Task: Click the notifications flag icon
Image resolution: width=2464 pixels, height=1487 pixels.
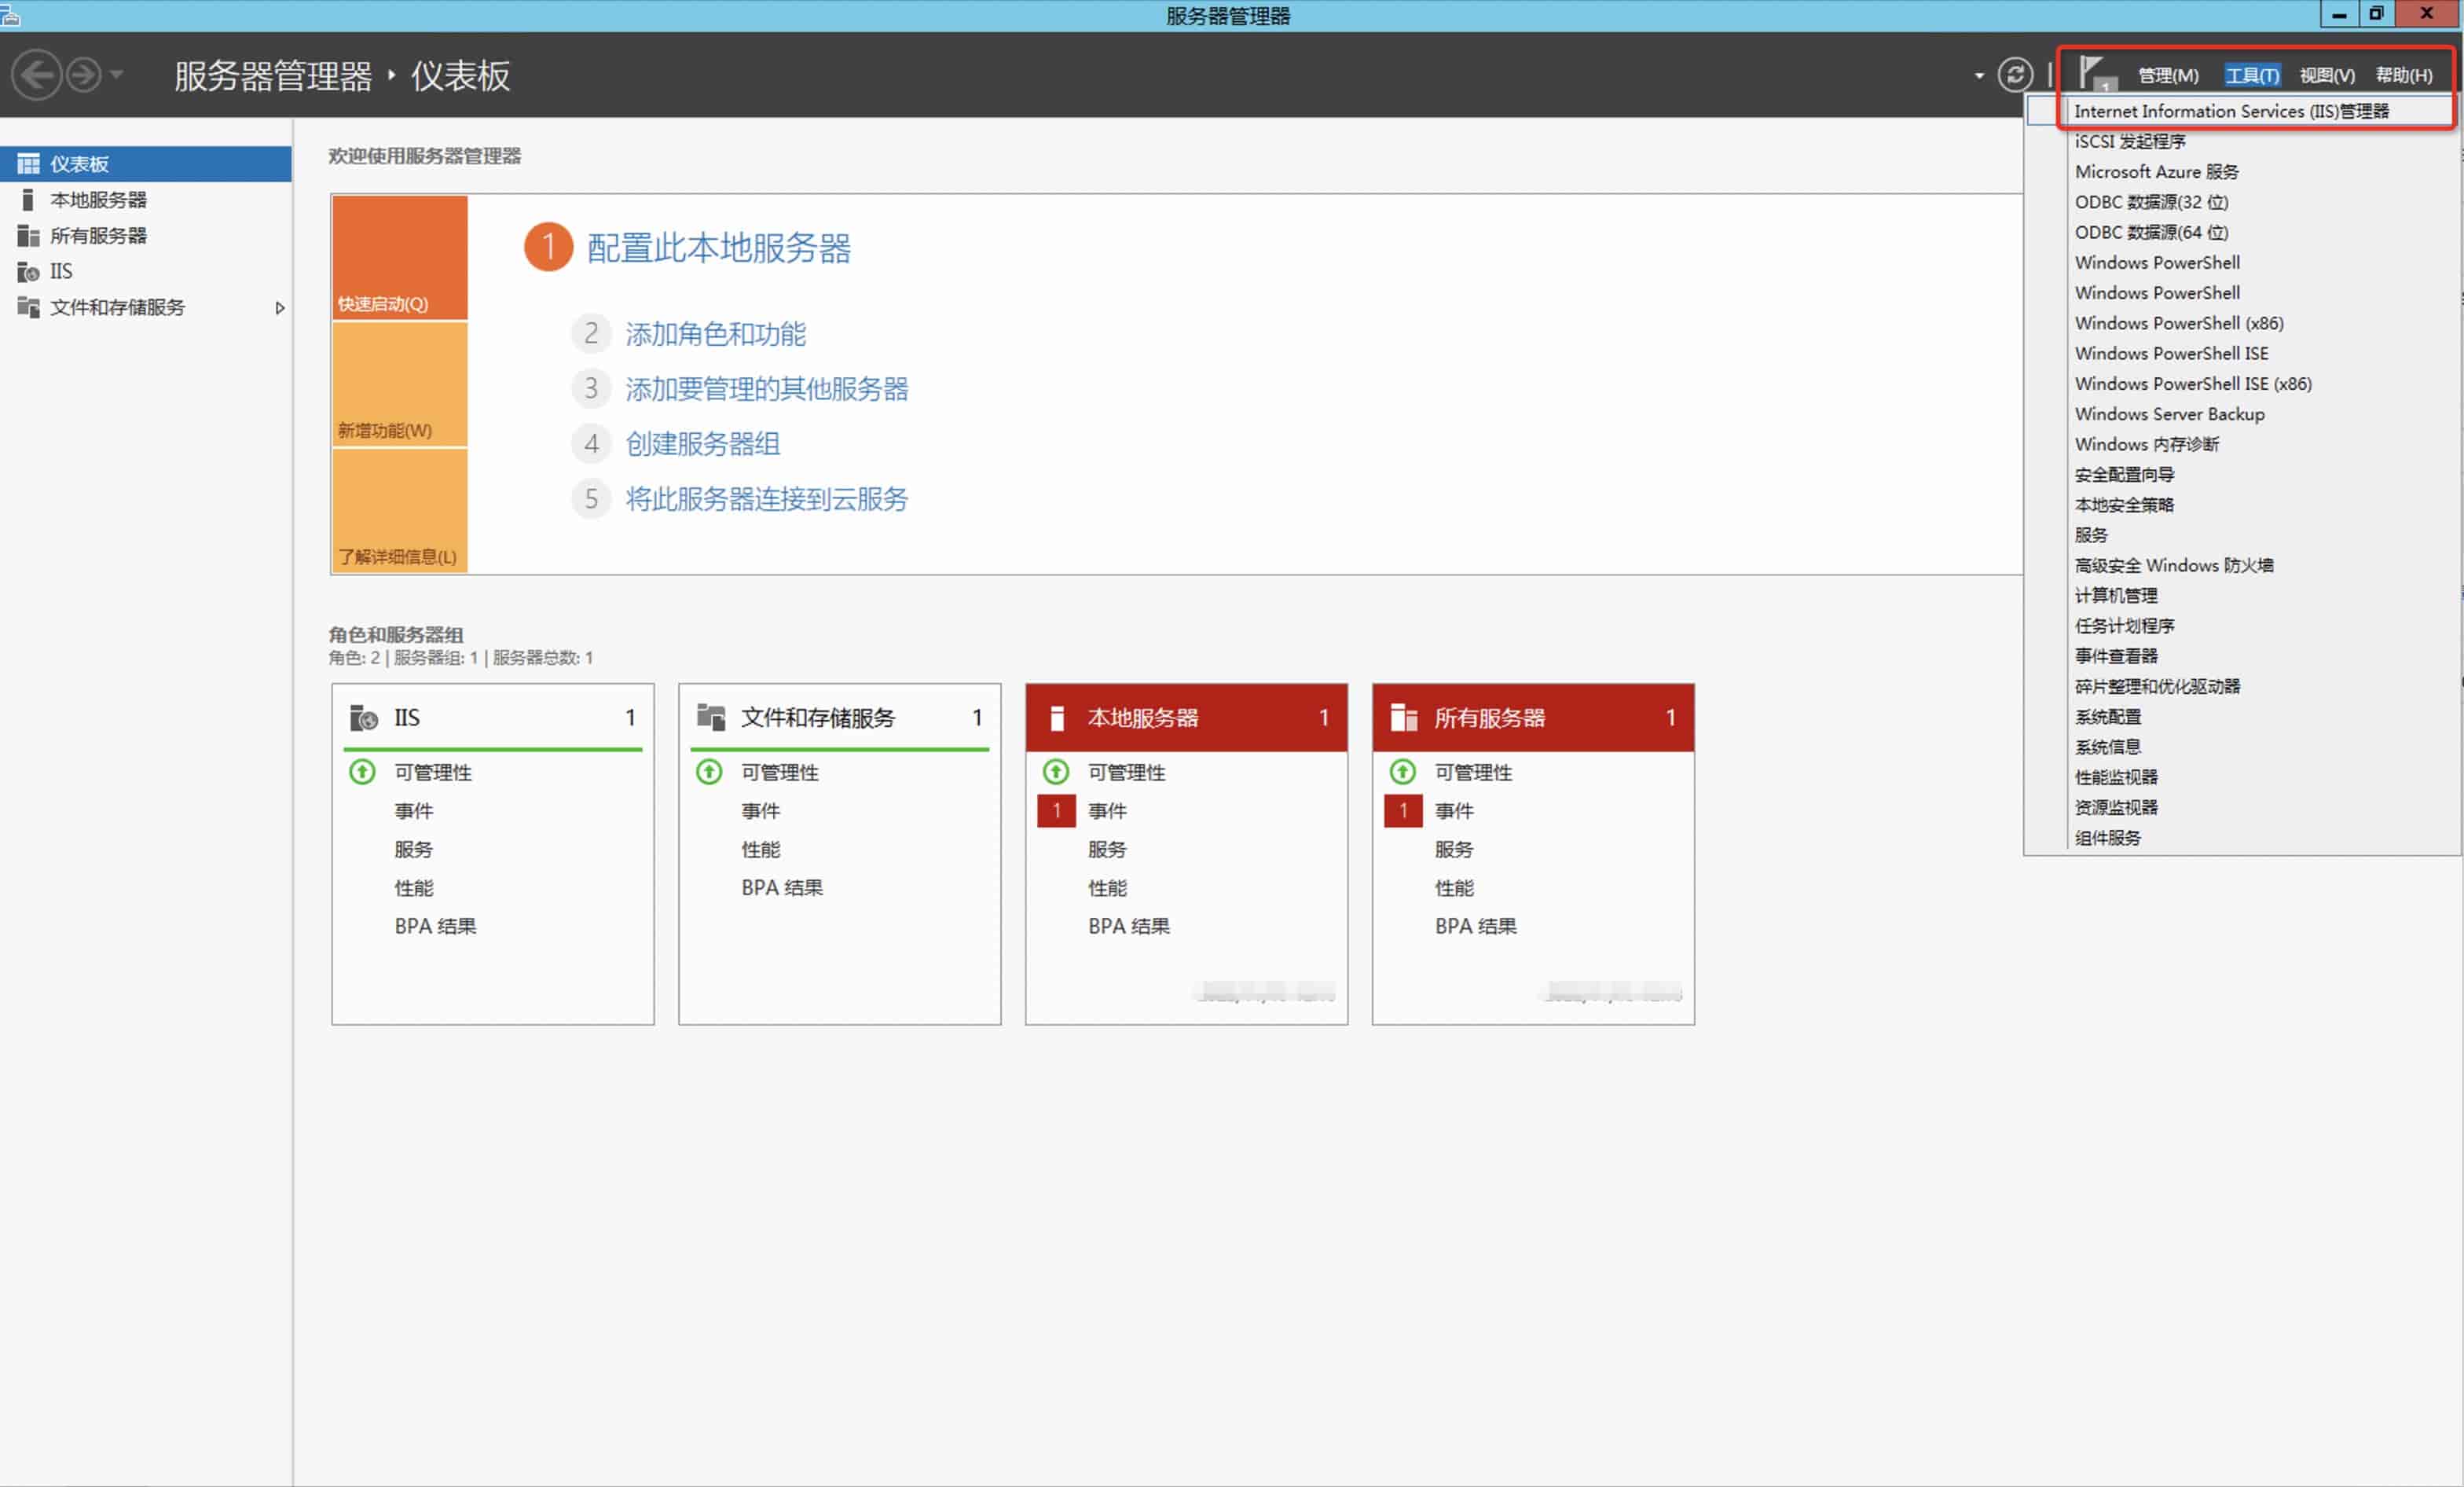Action: 2094,73
